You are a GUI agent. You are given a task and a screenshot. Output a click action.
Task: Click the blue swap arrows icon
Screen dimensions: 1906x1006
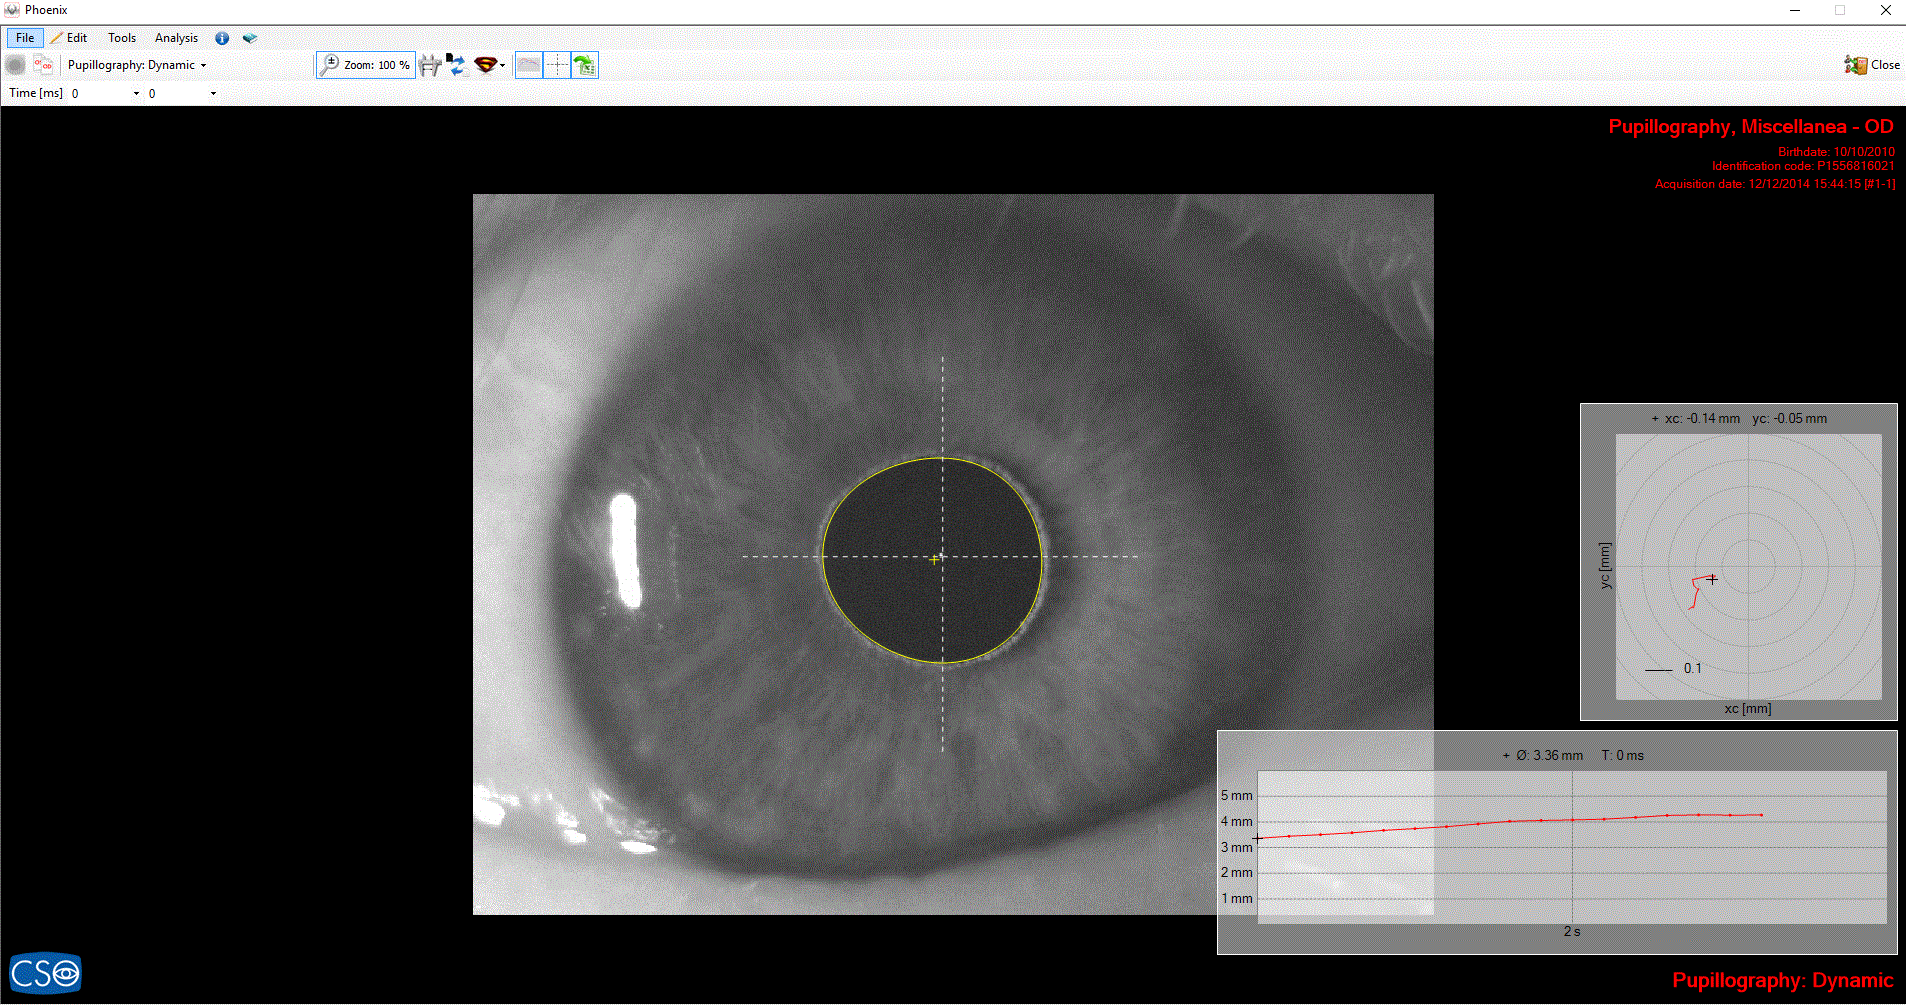(456, 66)
